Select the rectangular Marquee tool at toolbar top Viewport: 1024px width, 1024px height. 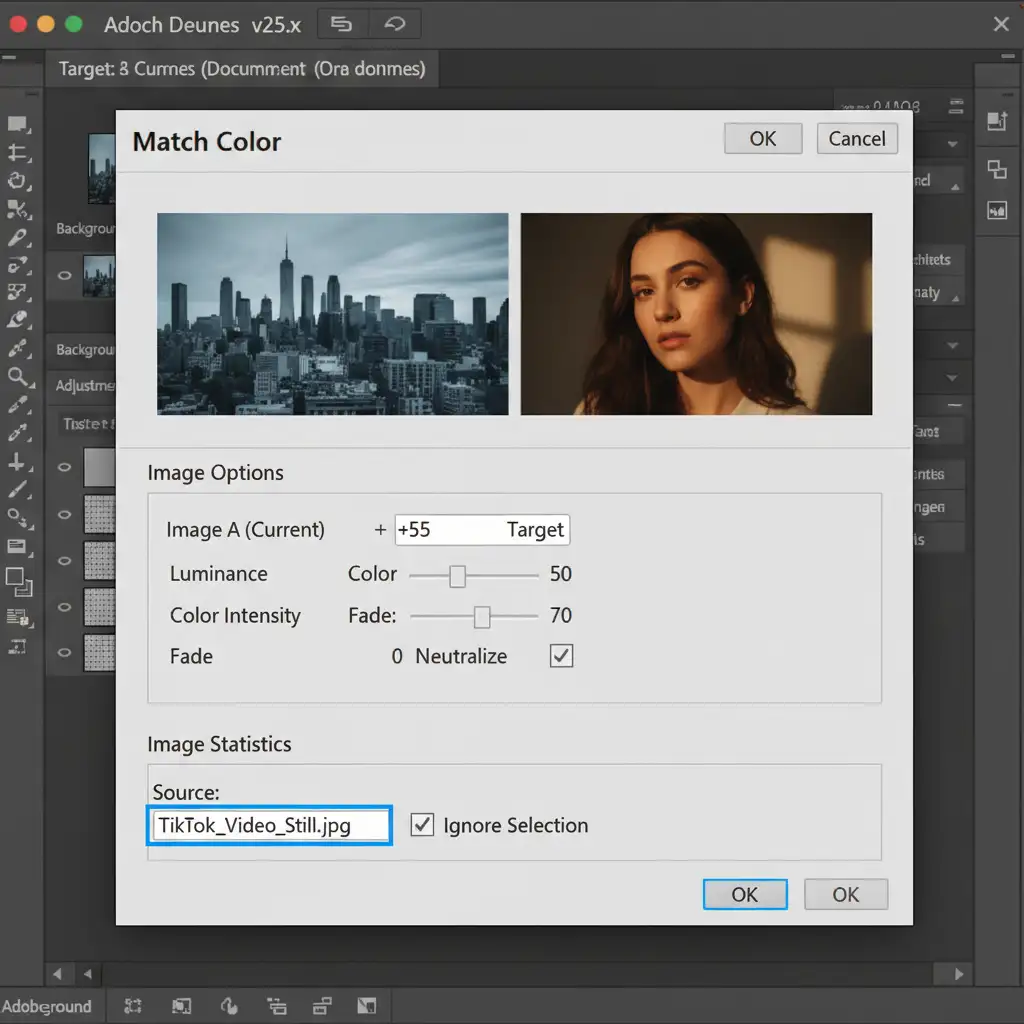click(x=17, y=125)
